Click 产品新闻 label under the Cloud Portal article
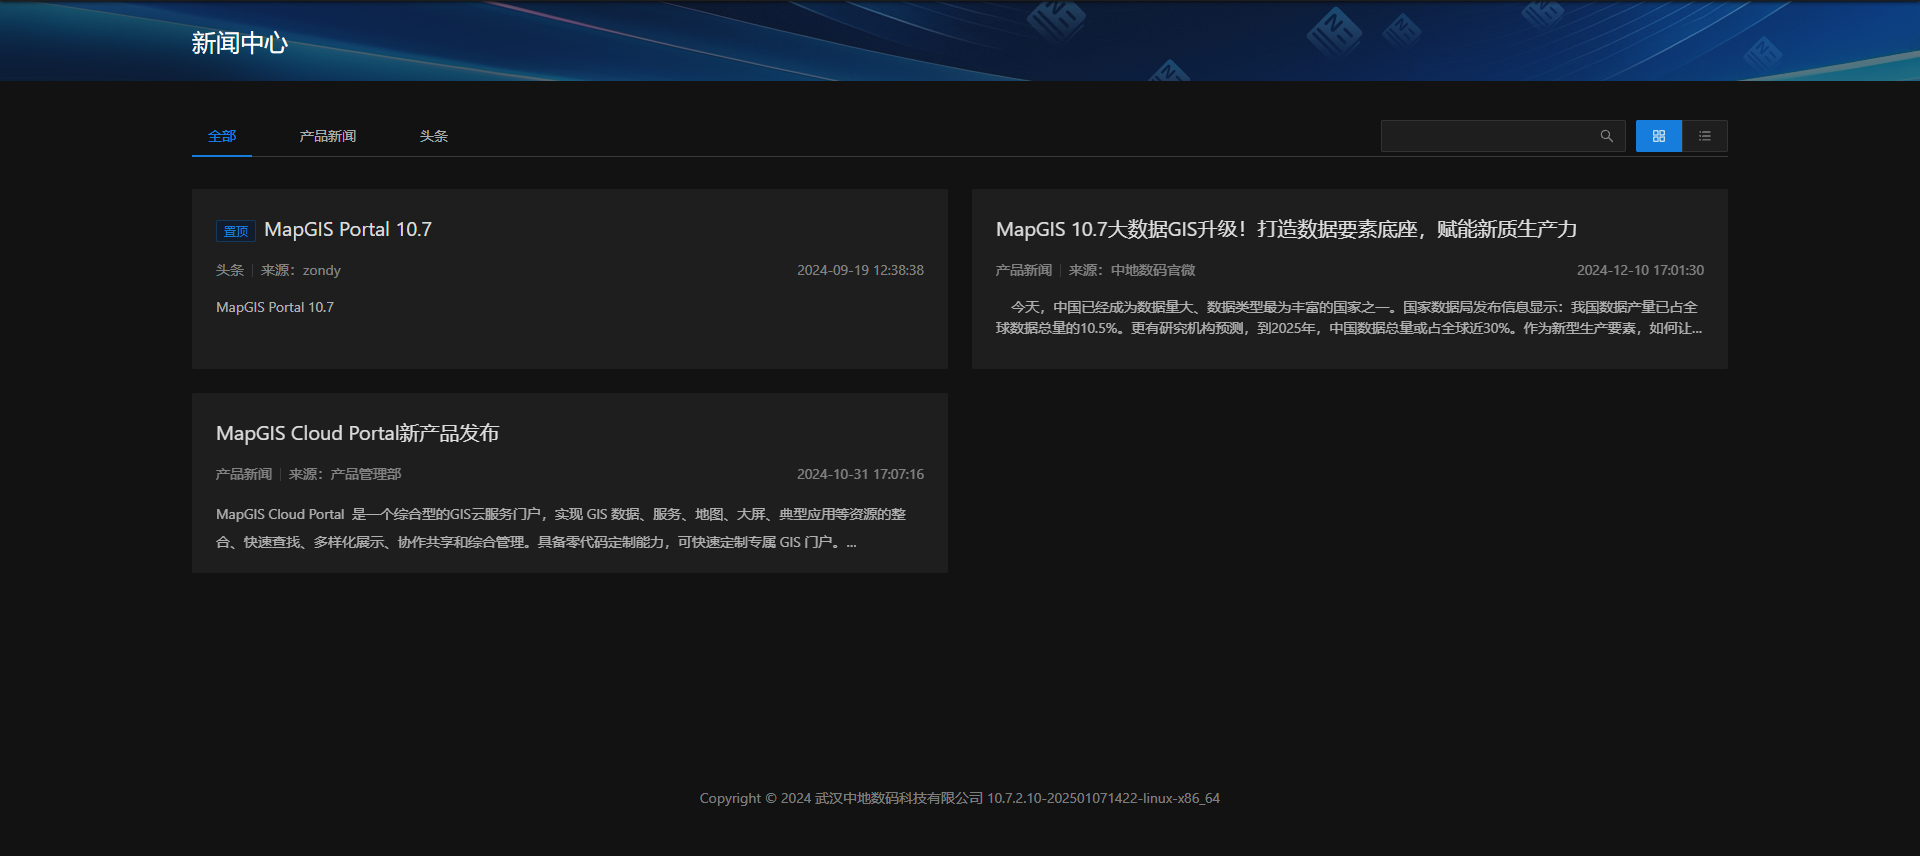The image size is (1920, 856). click(x=244, y=474)
